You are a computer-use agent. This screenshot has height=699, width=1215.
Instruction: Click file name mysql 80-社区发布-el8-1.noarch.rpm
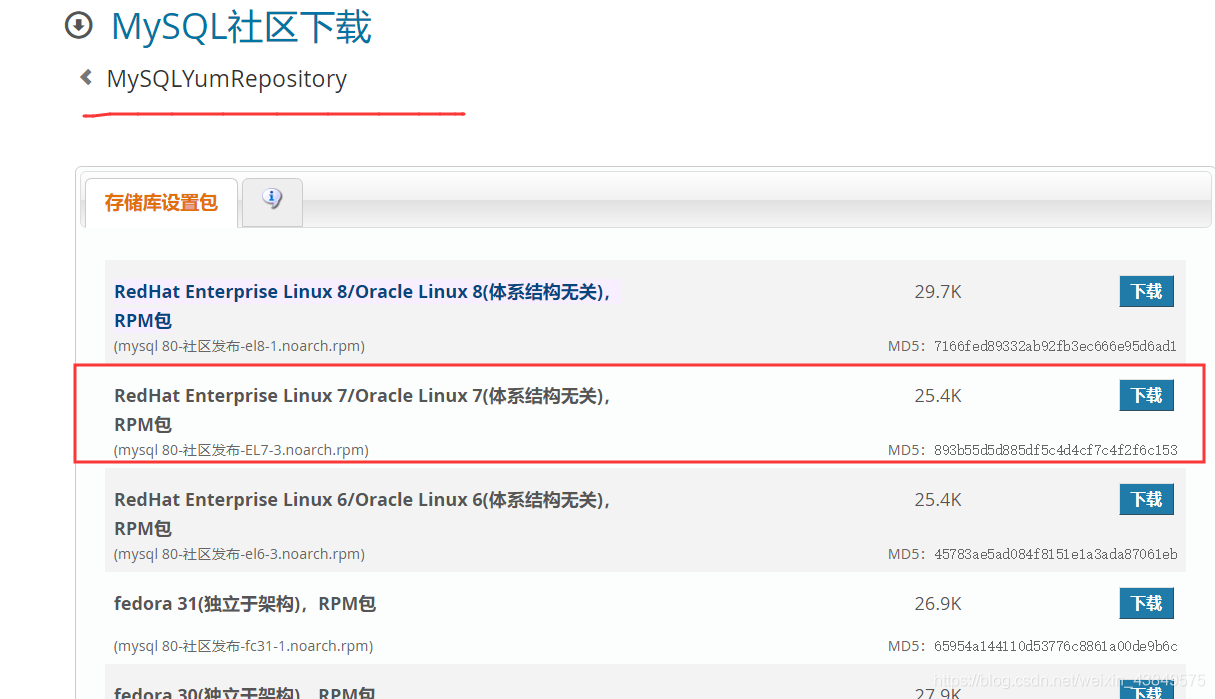[239, 346]
